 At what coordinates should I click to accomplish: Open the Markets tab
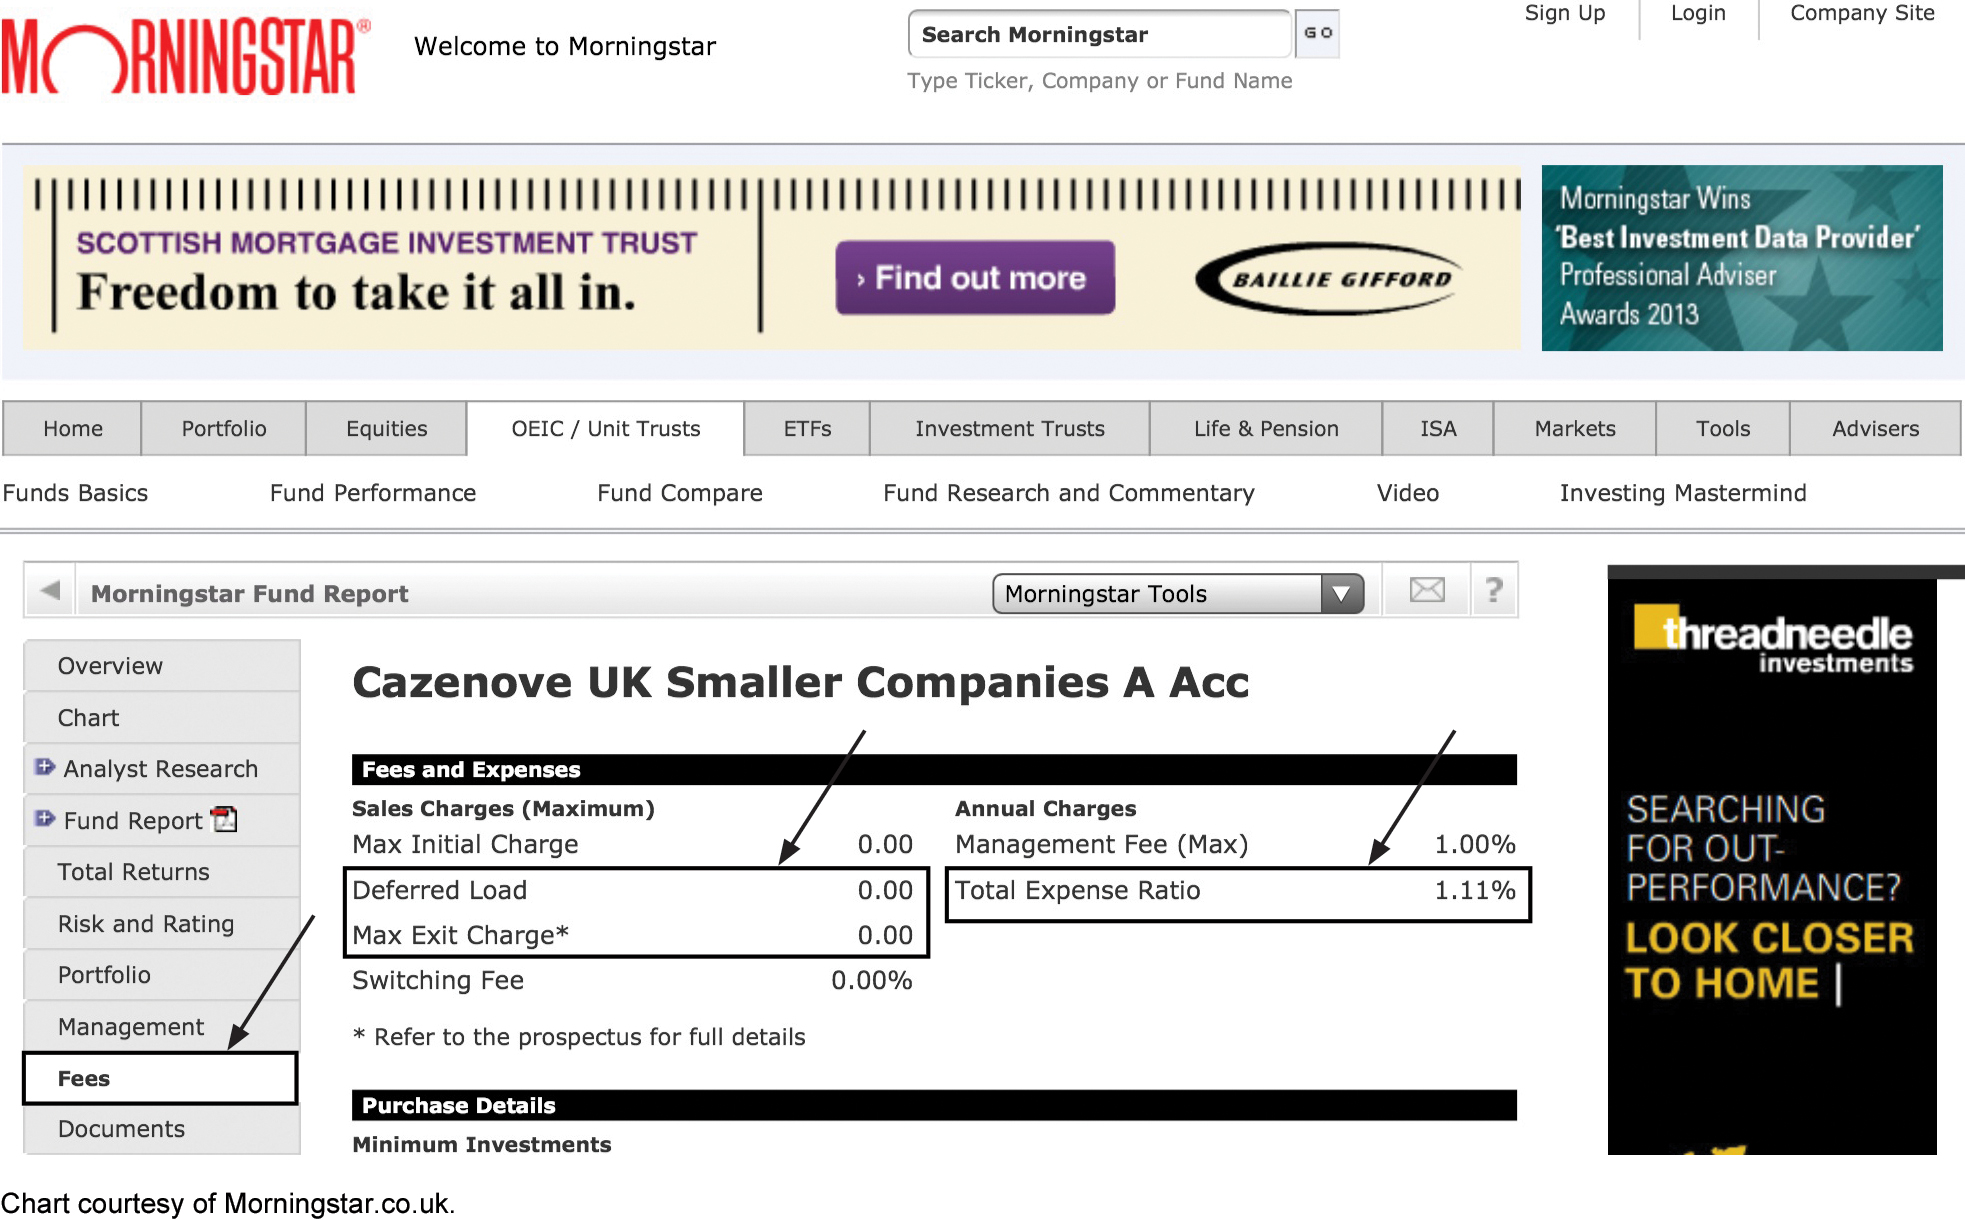1575,429
